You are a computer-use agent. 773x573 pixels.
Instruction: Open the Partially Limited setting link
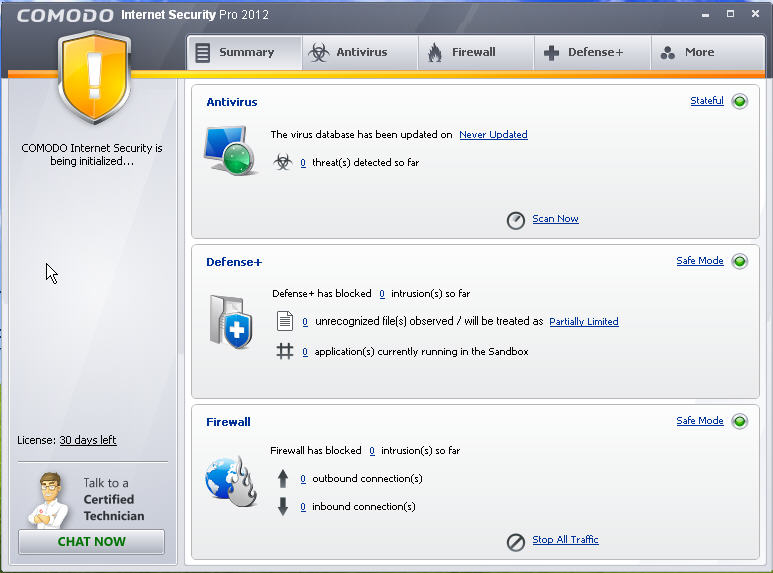point(584,322)
